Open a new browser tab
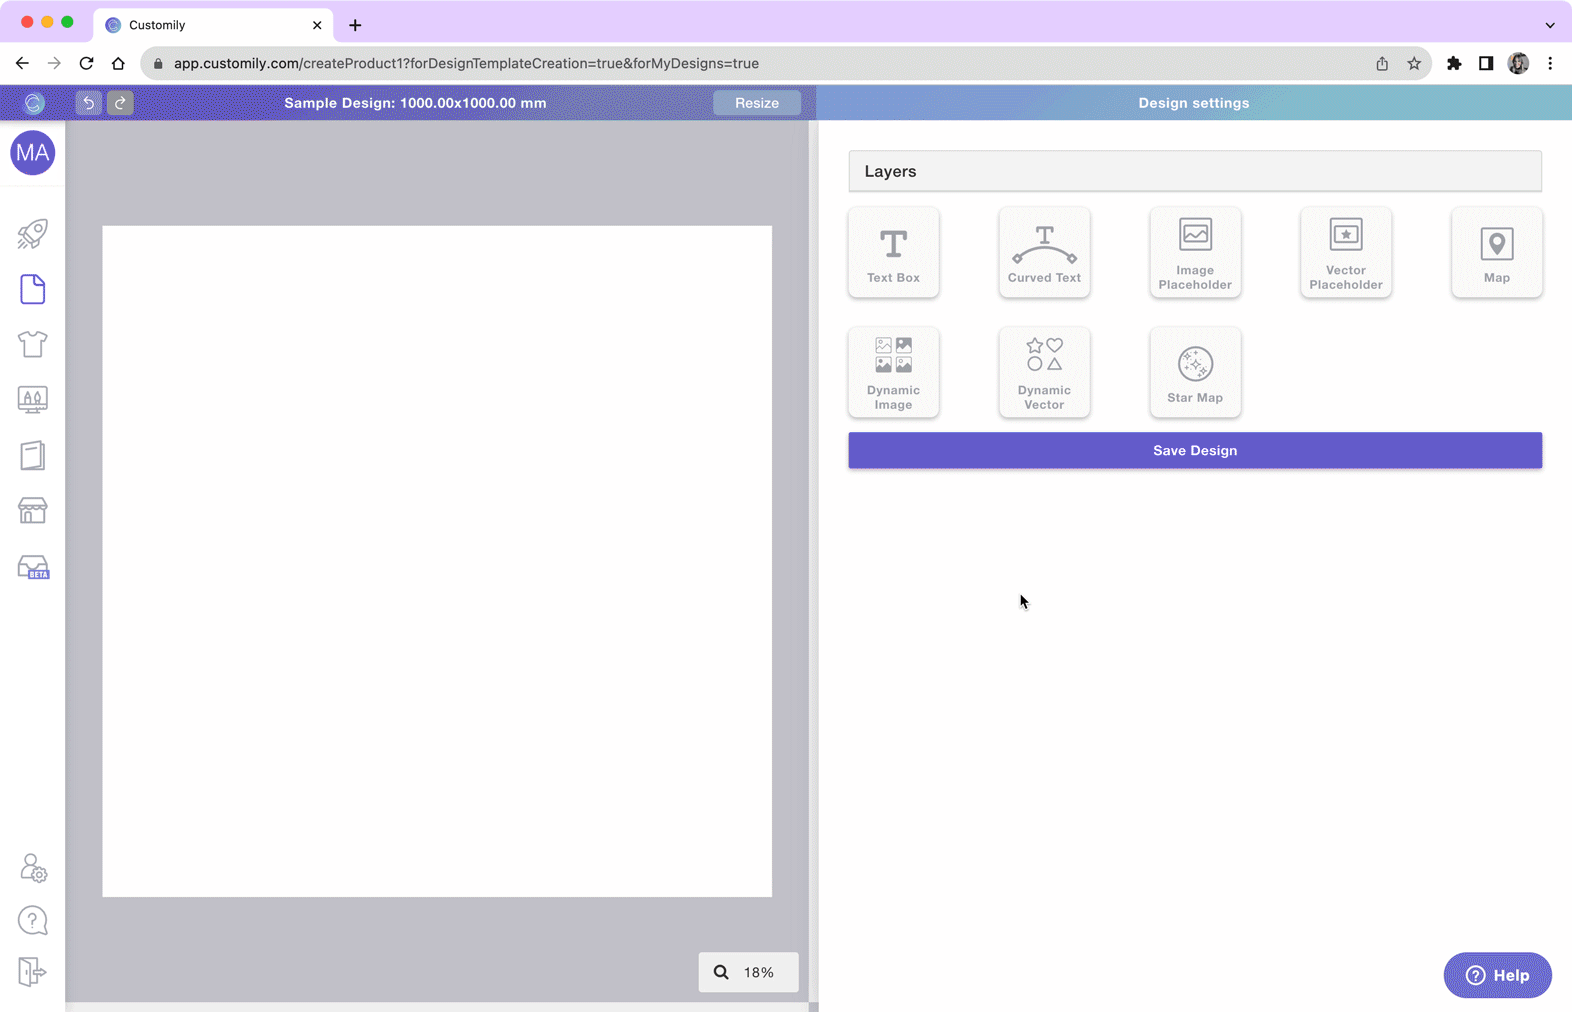 [x=355, y=25]
